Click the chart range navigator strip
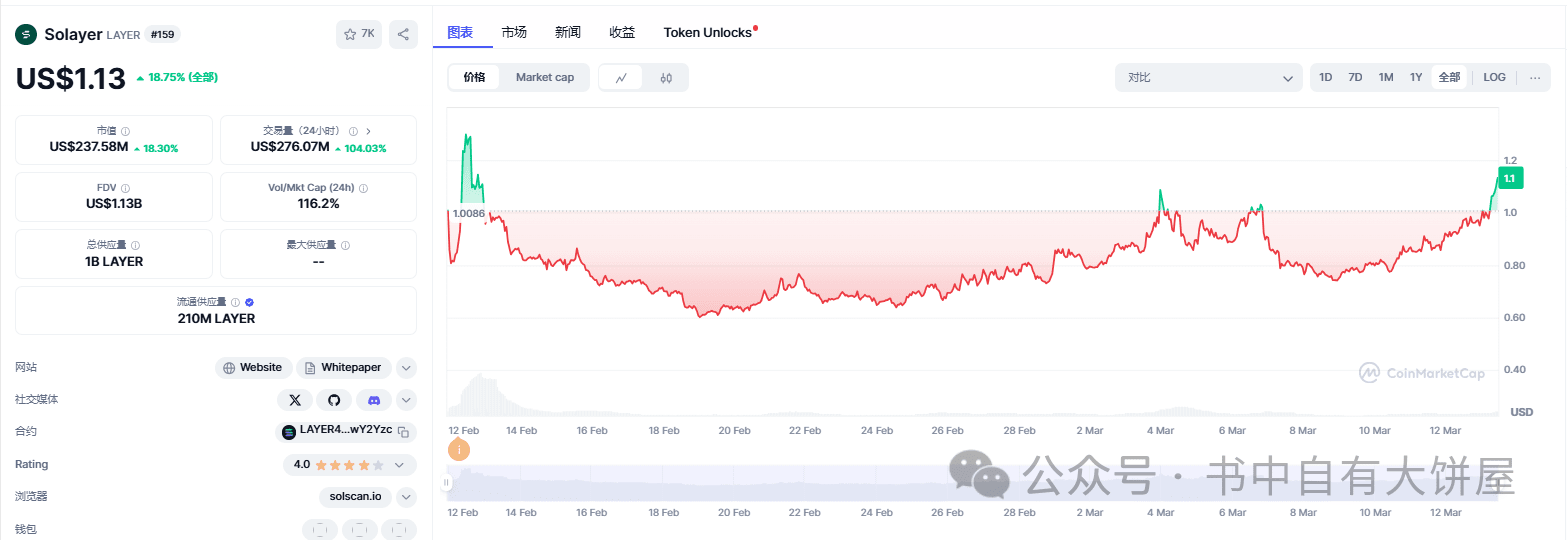Image resolution: width=1567 pixels, height=540 pixels. [x=973, y=483]
